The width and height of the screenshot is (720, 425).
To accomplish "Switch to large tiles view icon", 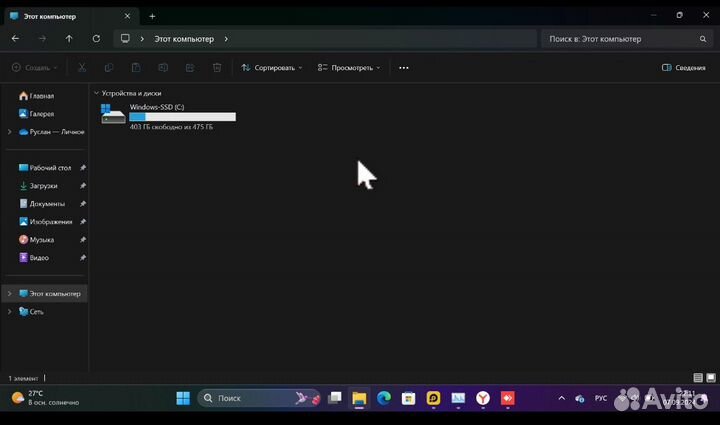I will click(x=710, y=377).
